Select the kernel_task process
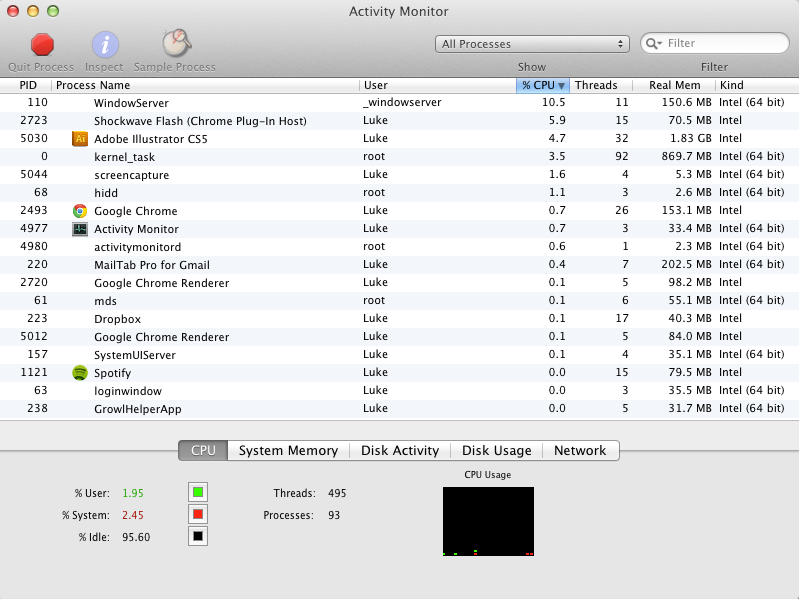This screenshot has height=599, width=799. pos(400,157)
